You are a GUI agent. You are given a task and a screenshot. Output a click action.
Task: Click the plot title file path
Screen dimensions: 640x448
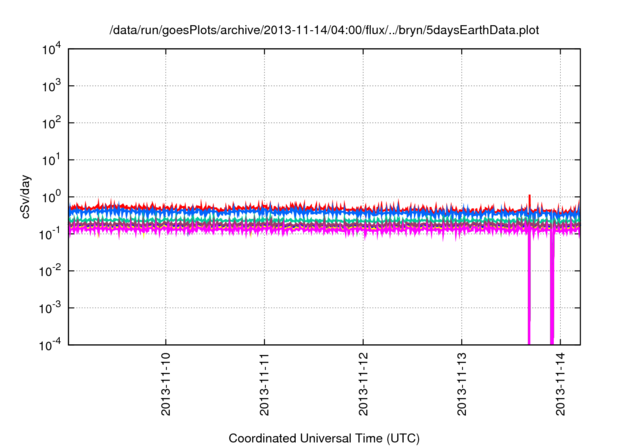click(x=324, y=30)
